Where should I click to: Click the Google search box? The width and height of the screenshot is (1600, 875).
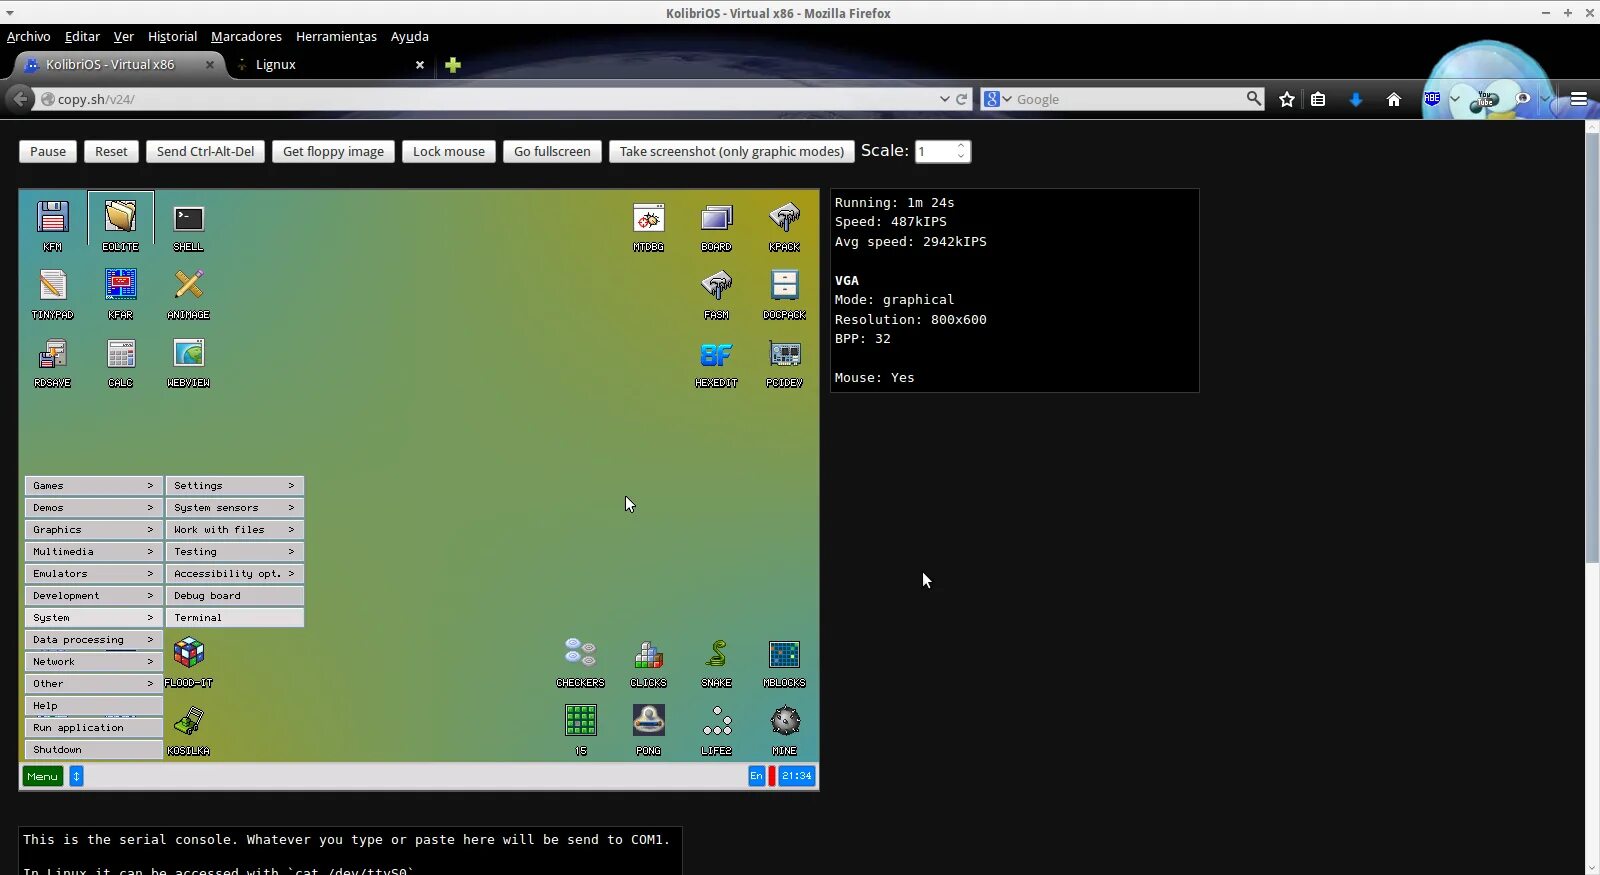click(x=1128, y=99)
